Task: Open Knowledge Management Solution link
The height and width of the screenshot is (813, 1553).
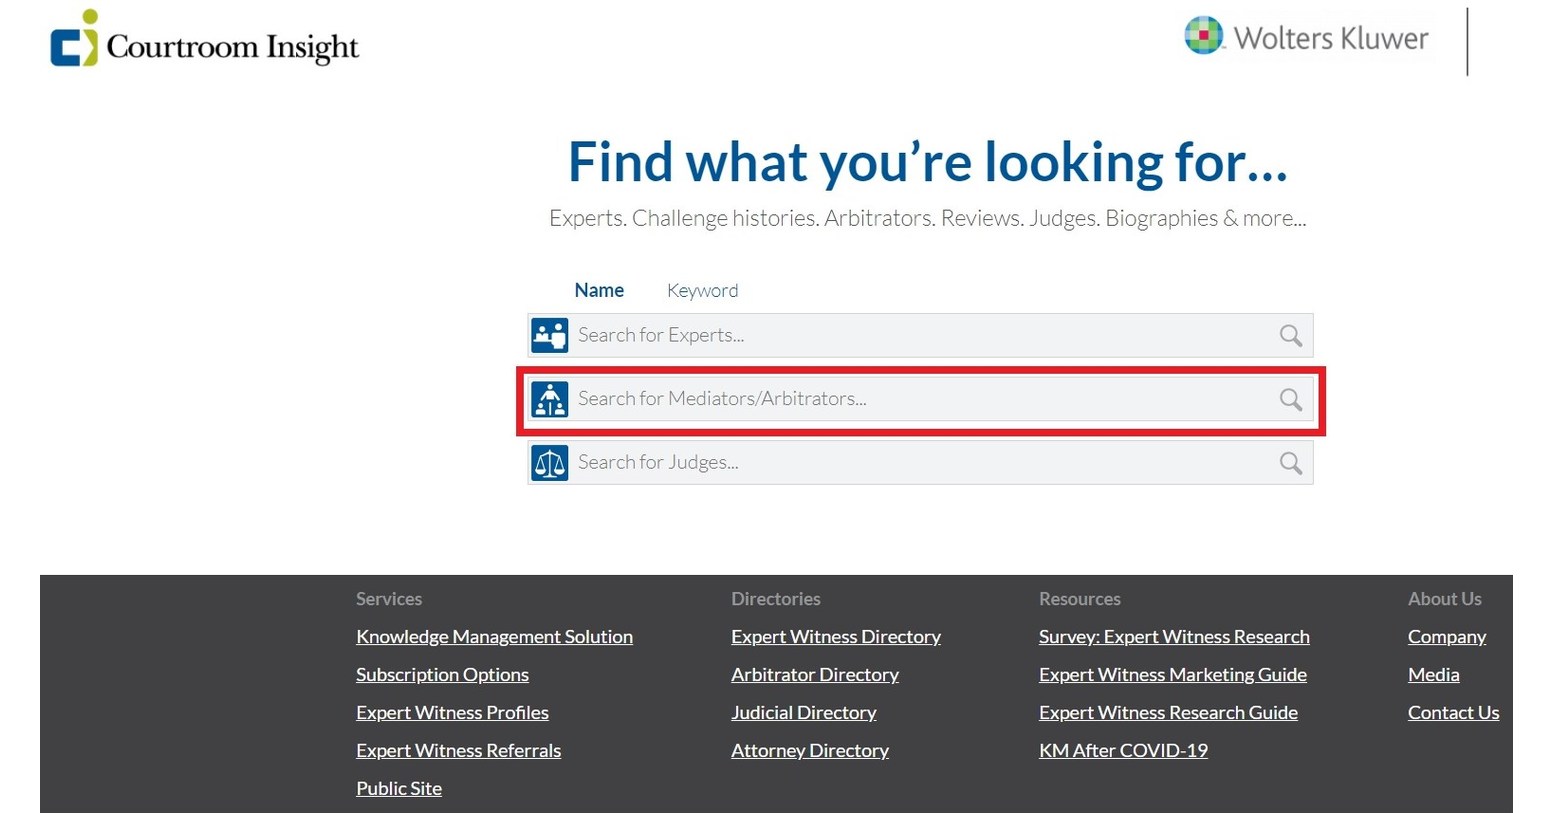Action: 494,637
